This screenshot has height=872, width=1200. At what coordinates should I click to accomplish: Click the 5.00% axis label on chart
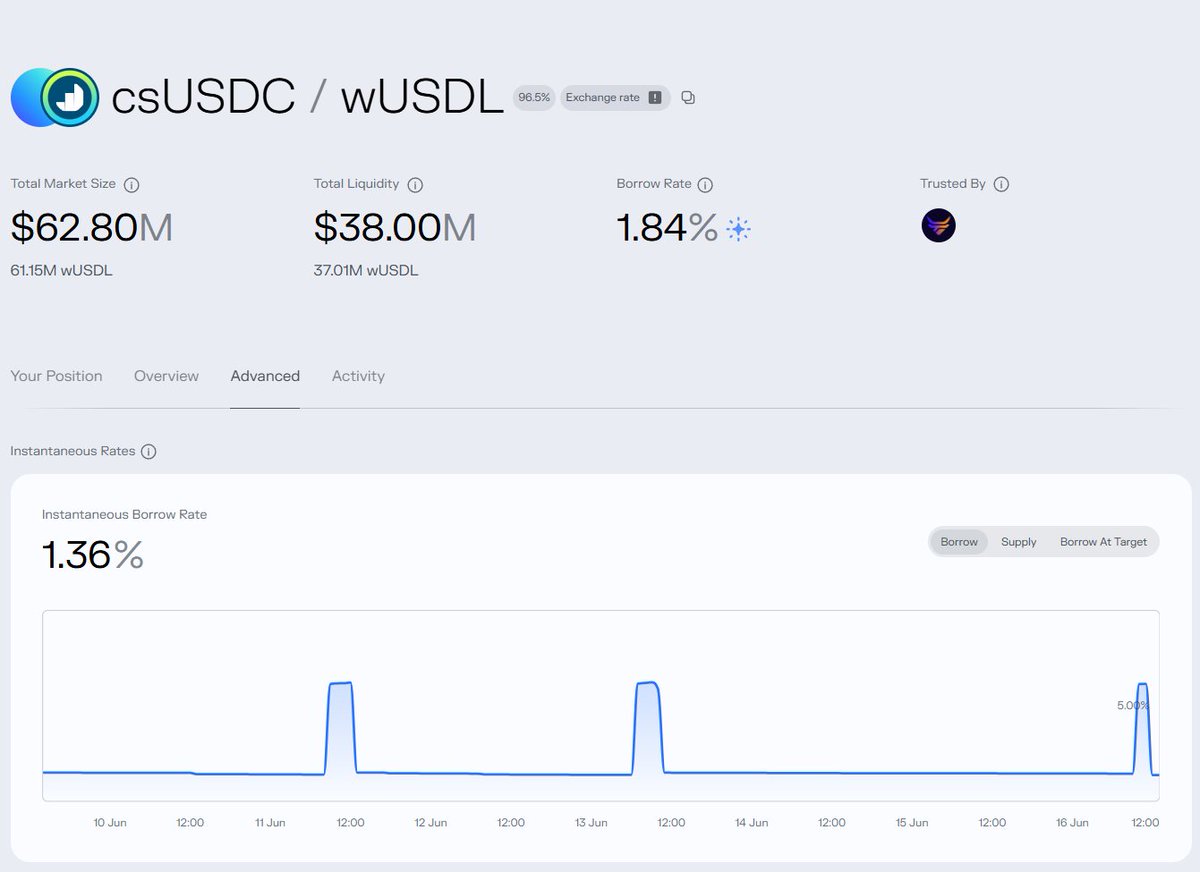point(1132,705)
